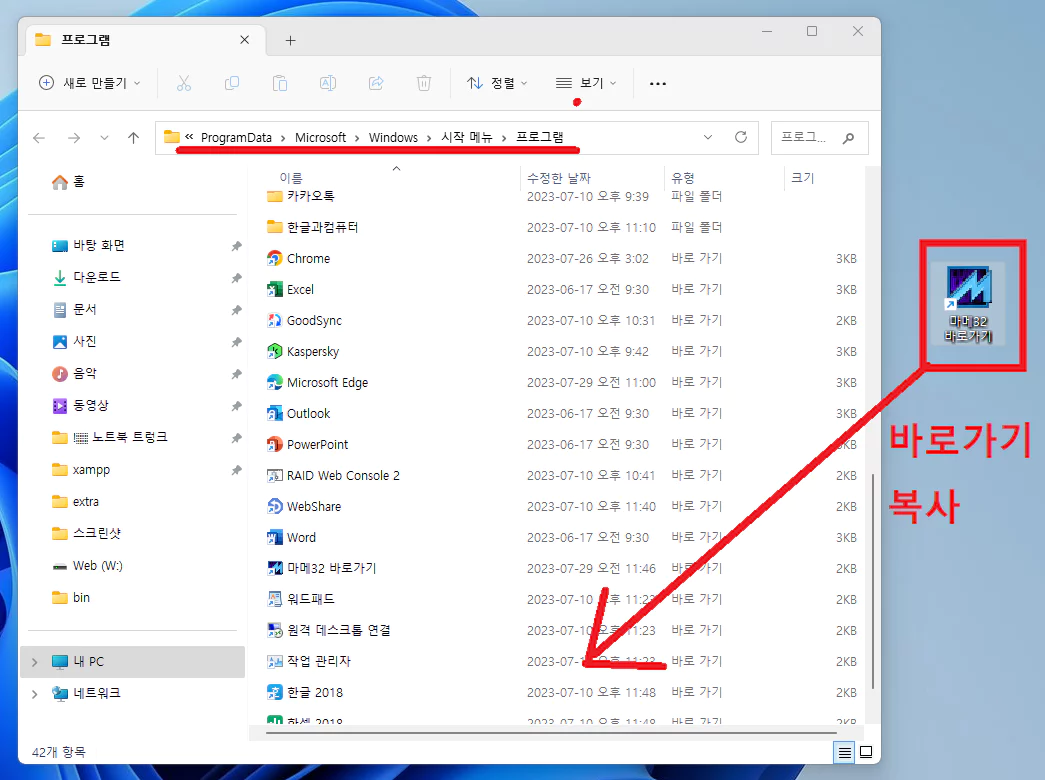Open xampp folder in navigation pane

point(81,469)
